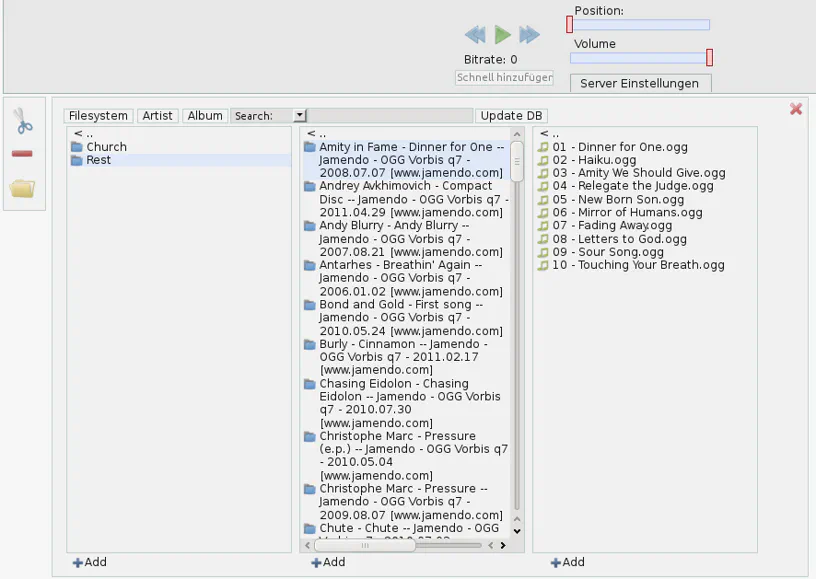Open Amity in Fame - Dinner for One folder
This screenshot has height=579, width=816.
(x=406, y=160)
